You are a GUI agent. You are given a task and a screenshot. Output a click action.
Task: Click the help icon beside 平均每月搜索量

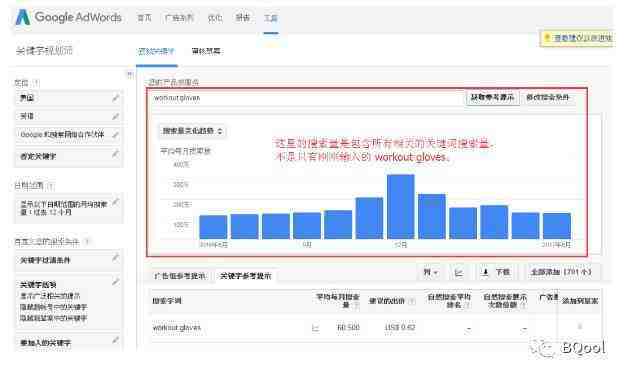click(357, 305)
